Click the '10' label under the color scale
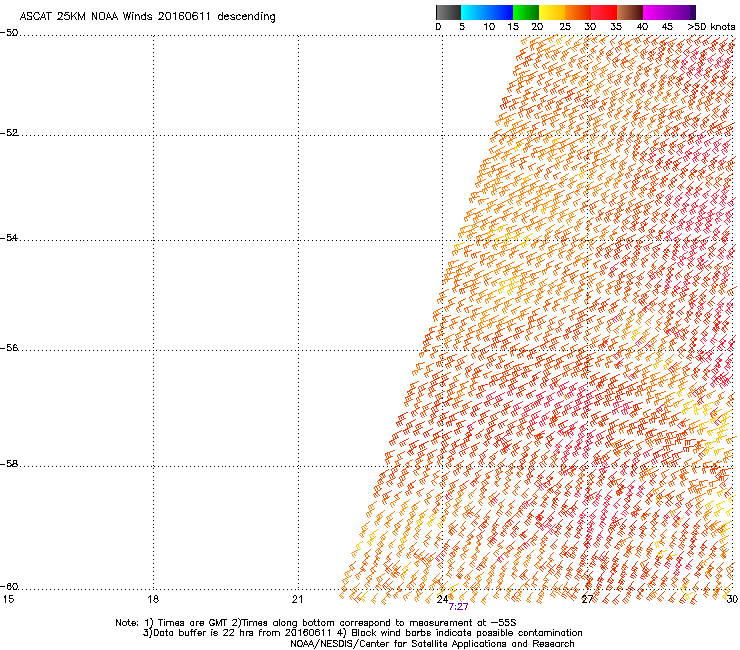Image resolution: width=740 pixels, height=650 pixels. coord(489,27)
